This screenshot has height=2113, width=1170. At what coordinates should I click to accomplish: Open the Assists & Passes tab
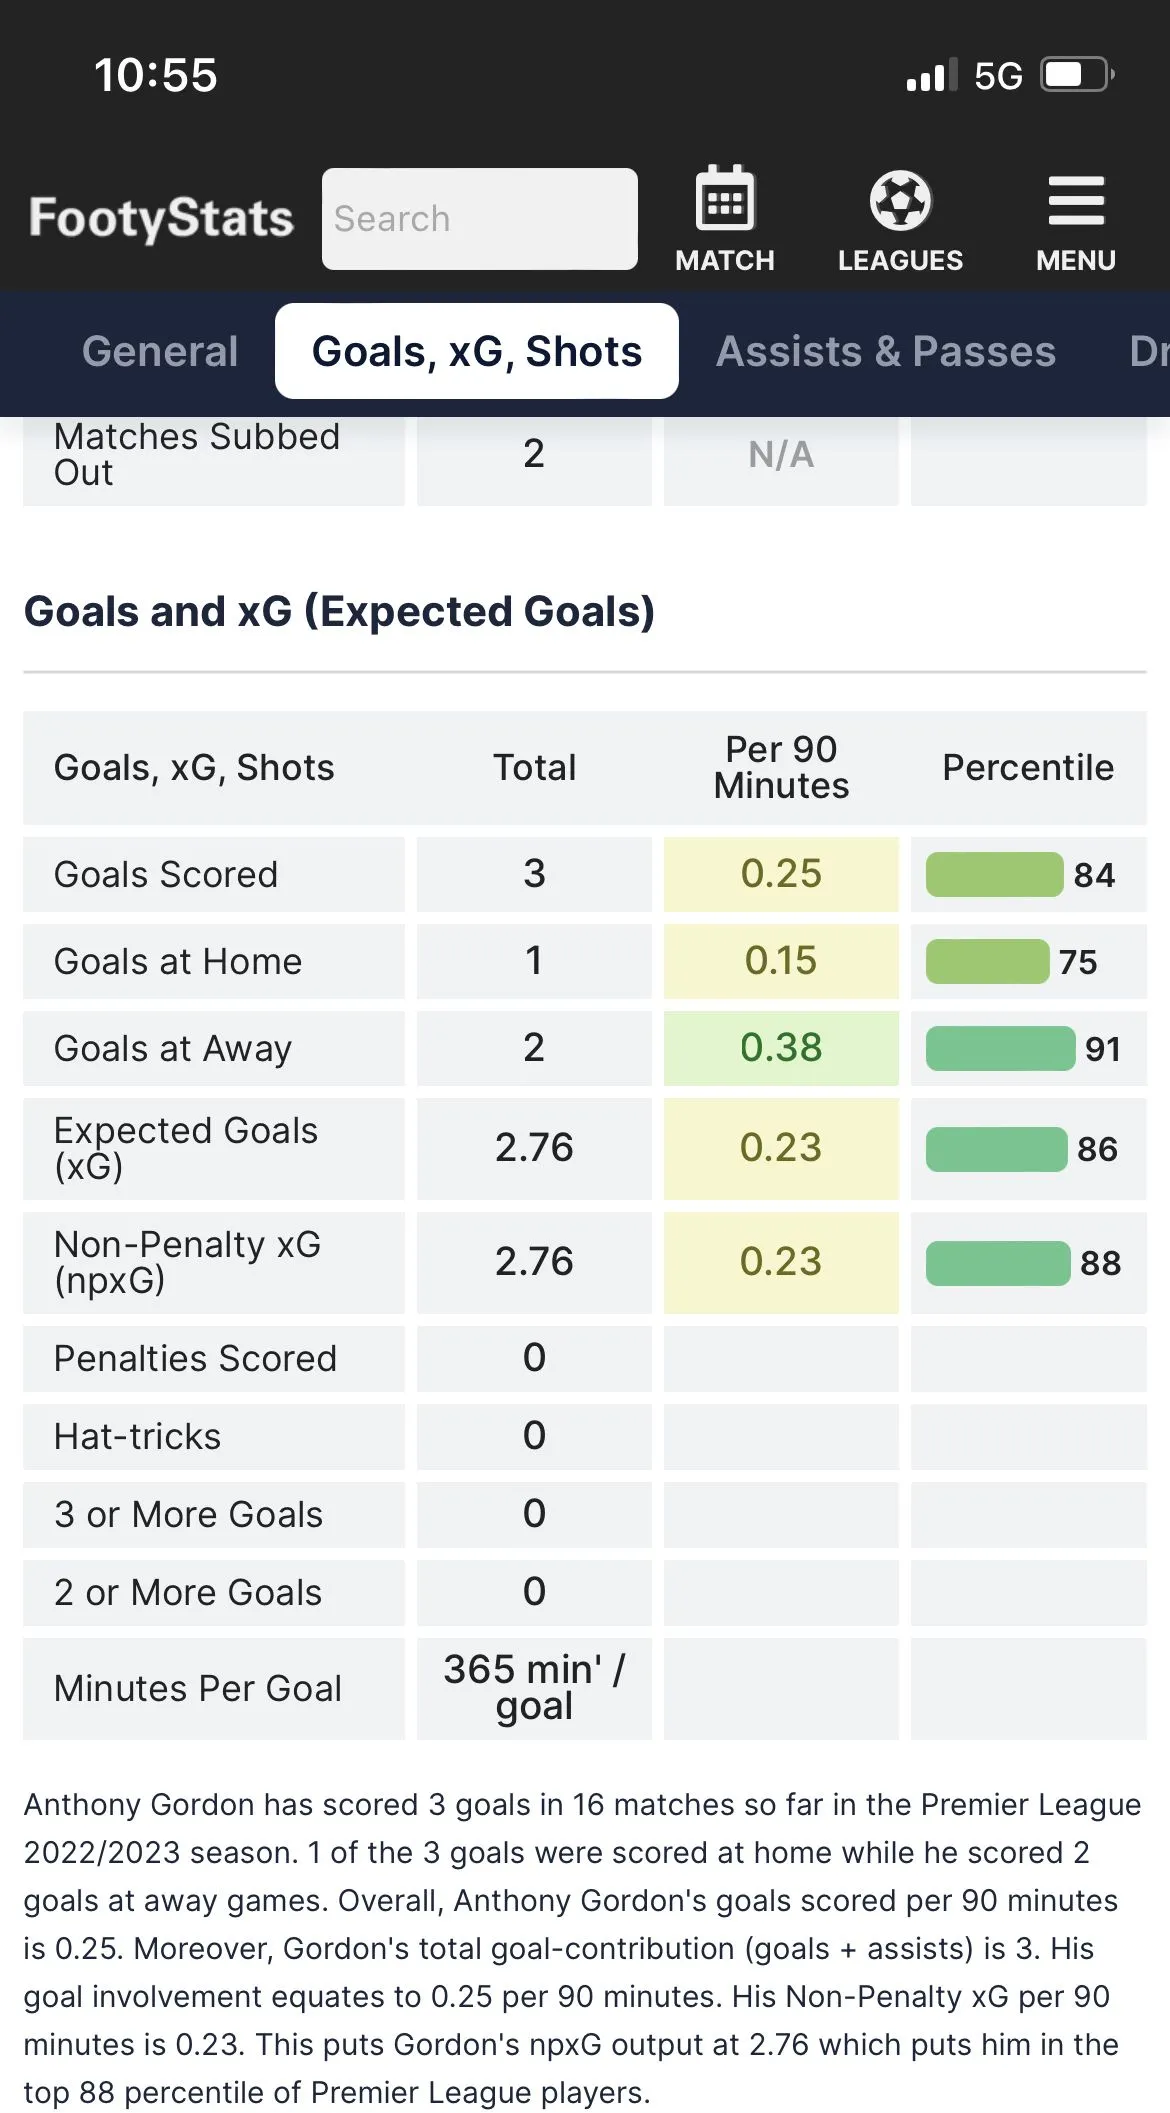[x=885, y=352]
